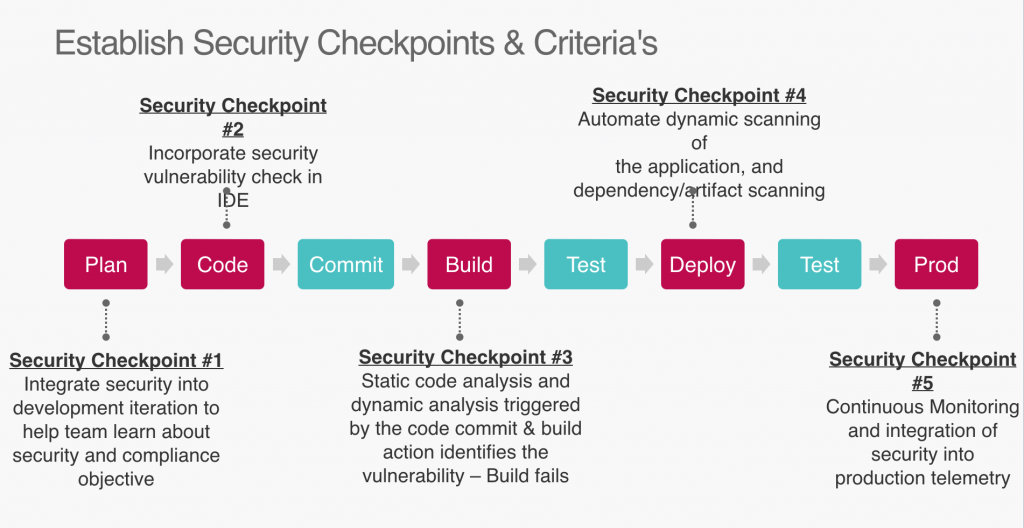
Task: Click the arrow between Deploy and second Test
Action: point(761,265)
